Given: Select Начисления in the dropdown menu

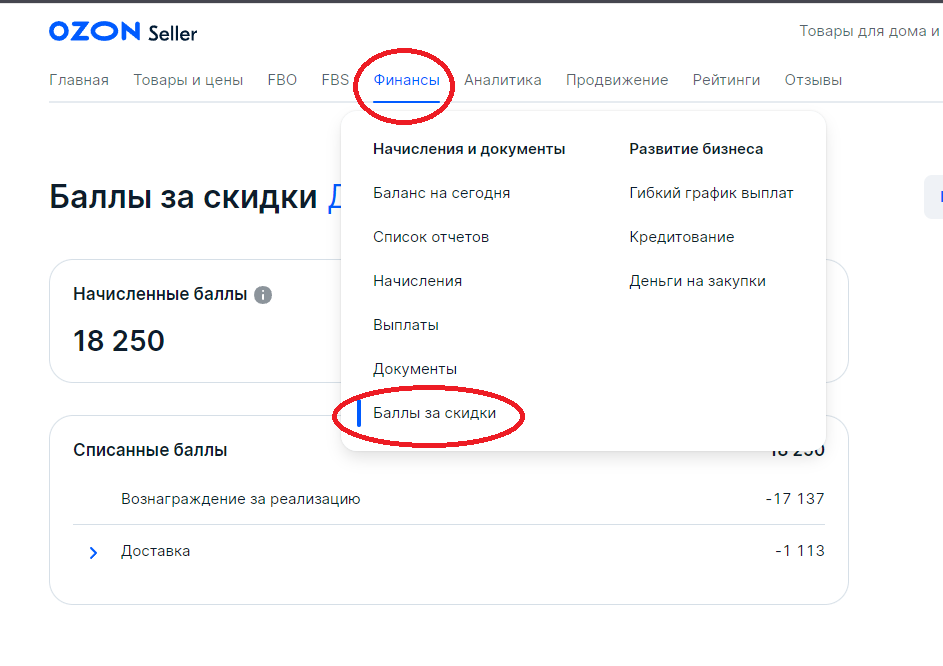Looking at the screenshot, I should [417, 281].
